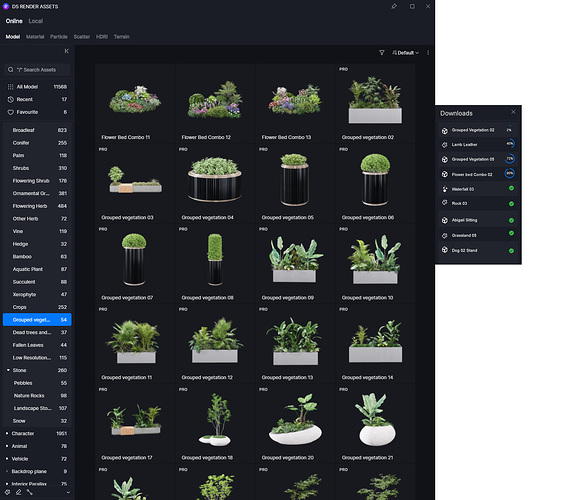Image resolution: width=562 pixels, height=500 pixels.
Task: Select the Backdrop plane category
Action: (37, 471)
